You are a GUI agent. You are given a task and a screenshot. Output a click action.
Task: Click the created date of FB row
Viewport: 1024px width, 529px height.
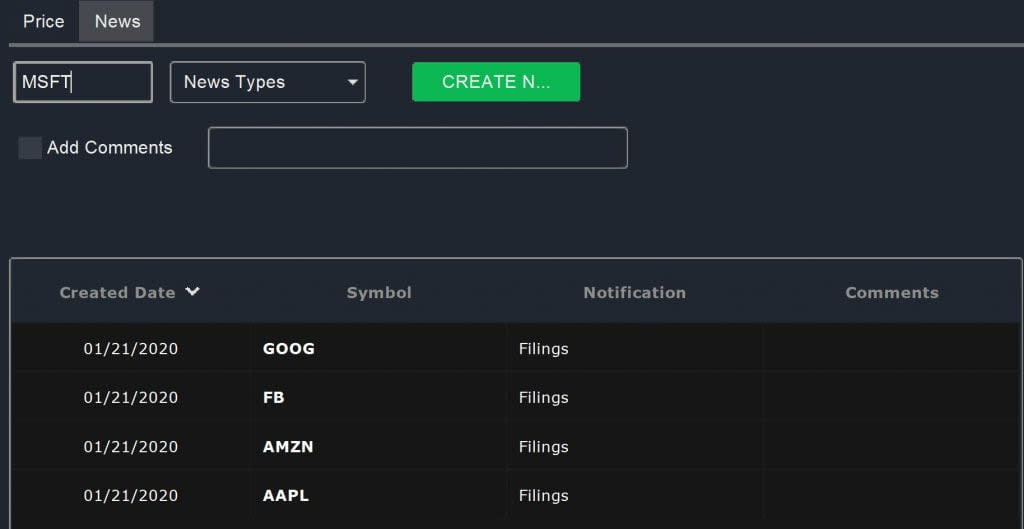coord(131,397)
